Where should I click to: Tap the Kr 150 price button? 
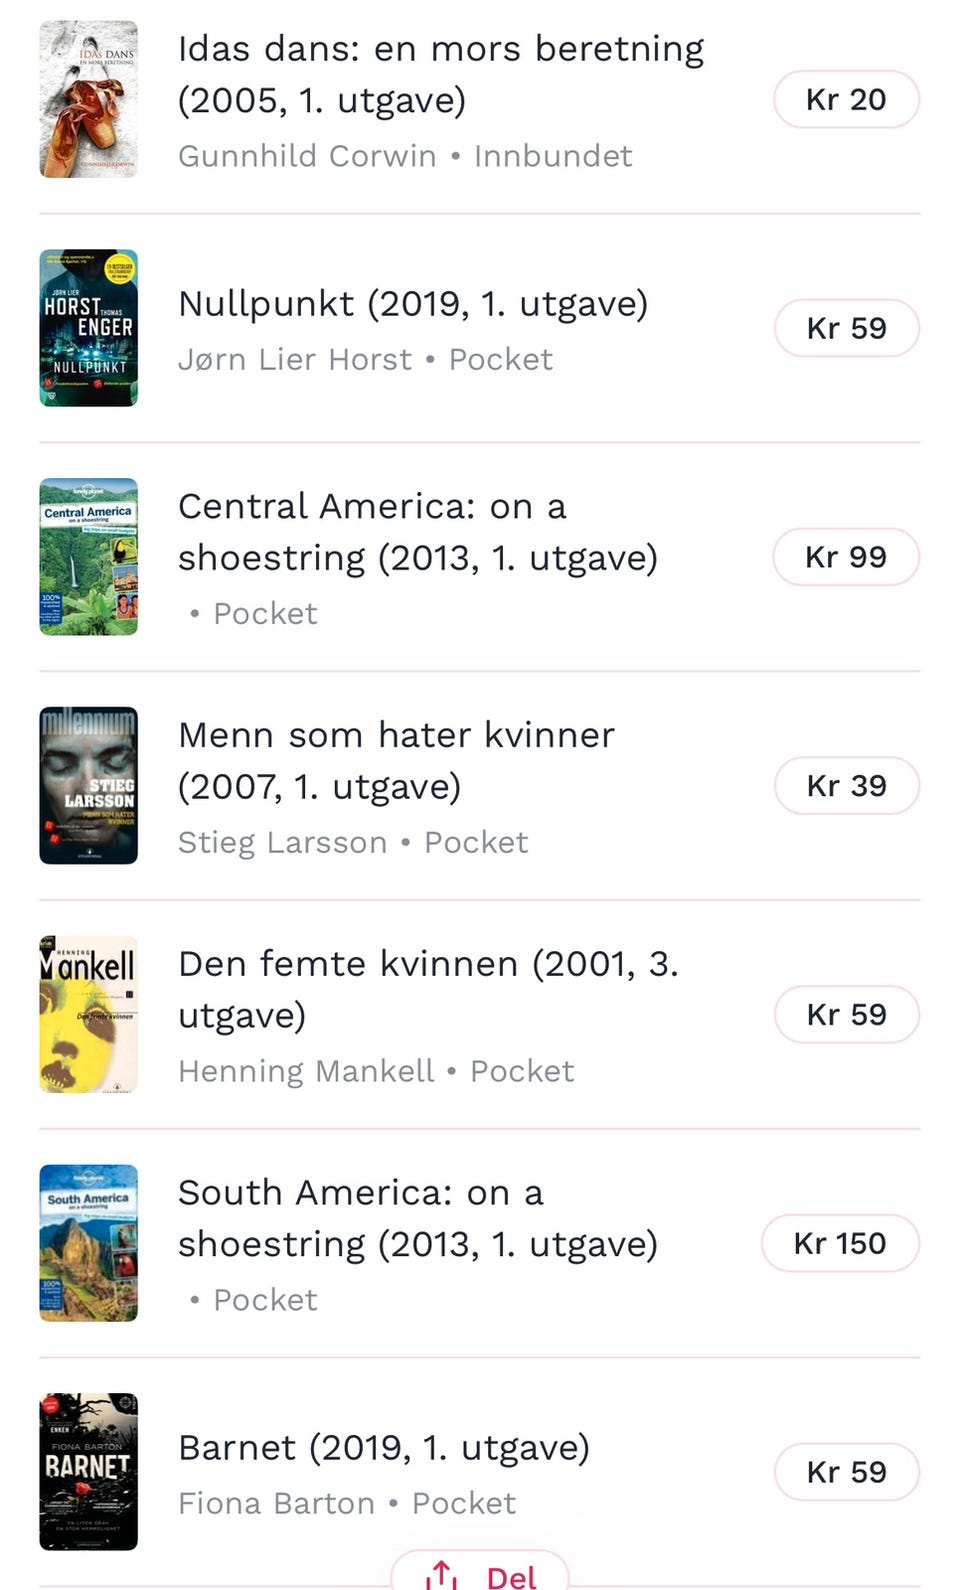pyautogui.click(x=839, y=1243)
